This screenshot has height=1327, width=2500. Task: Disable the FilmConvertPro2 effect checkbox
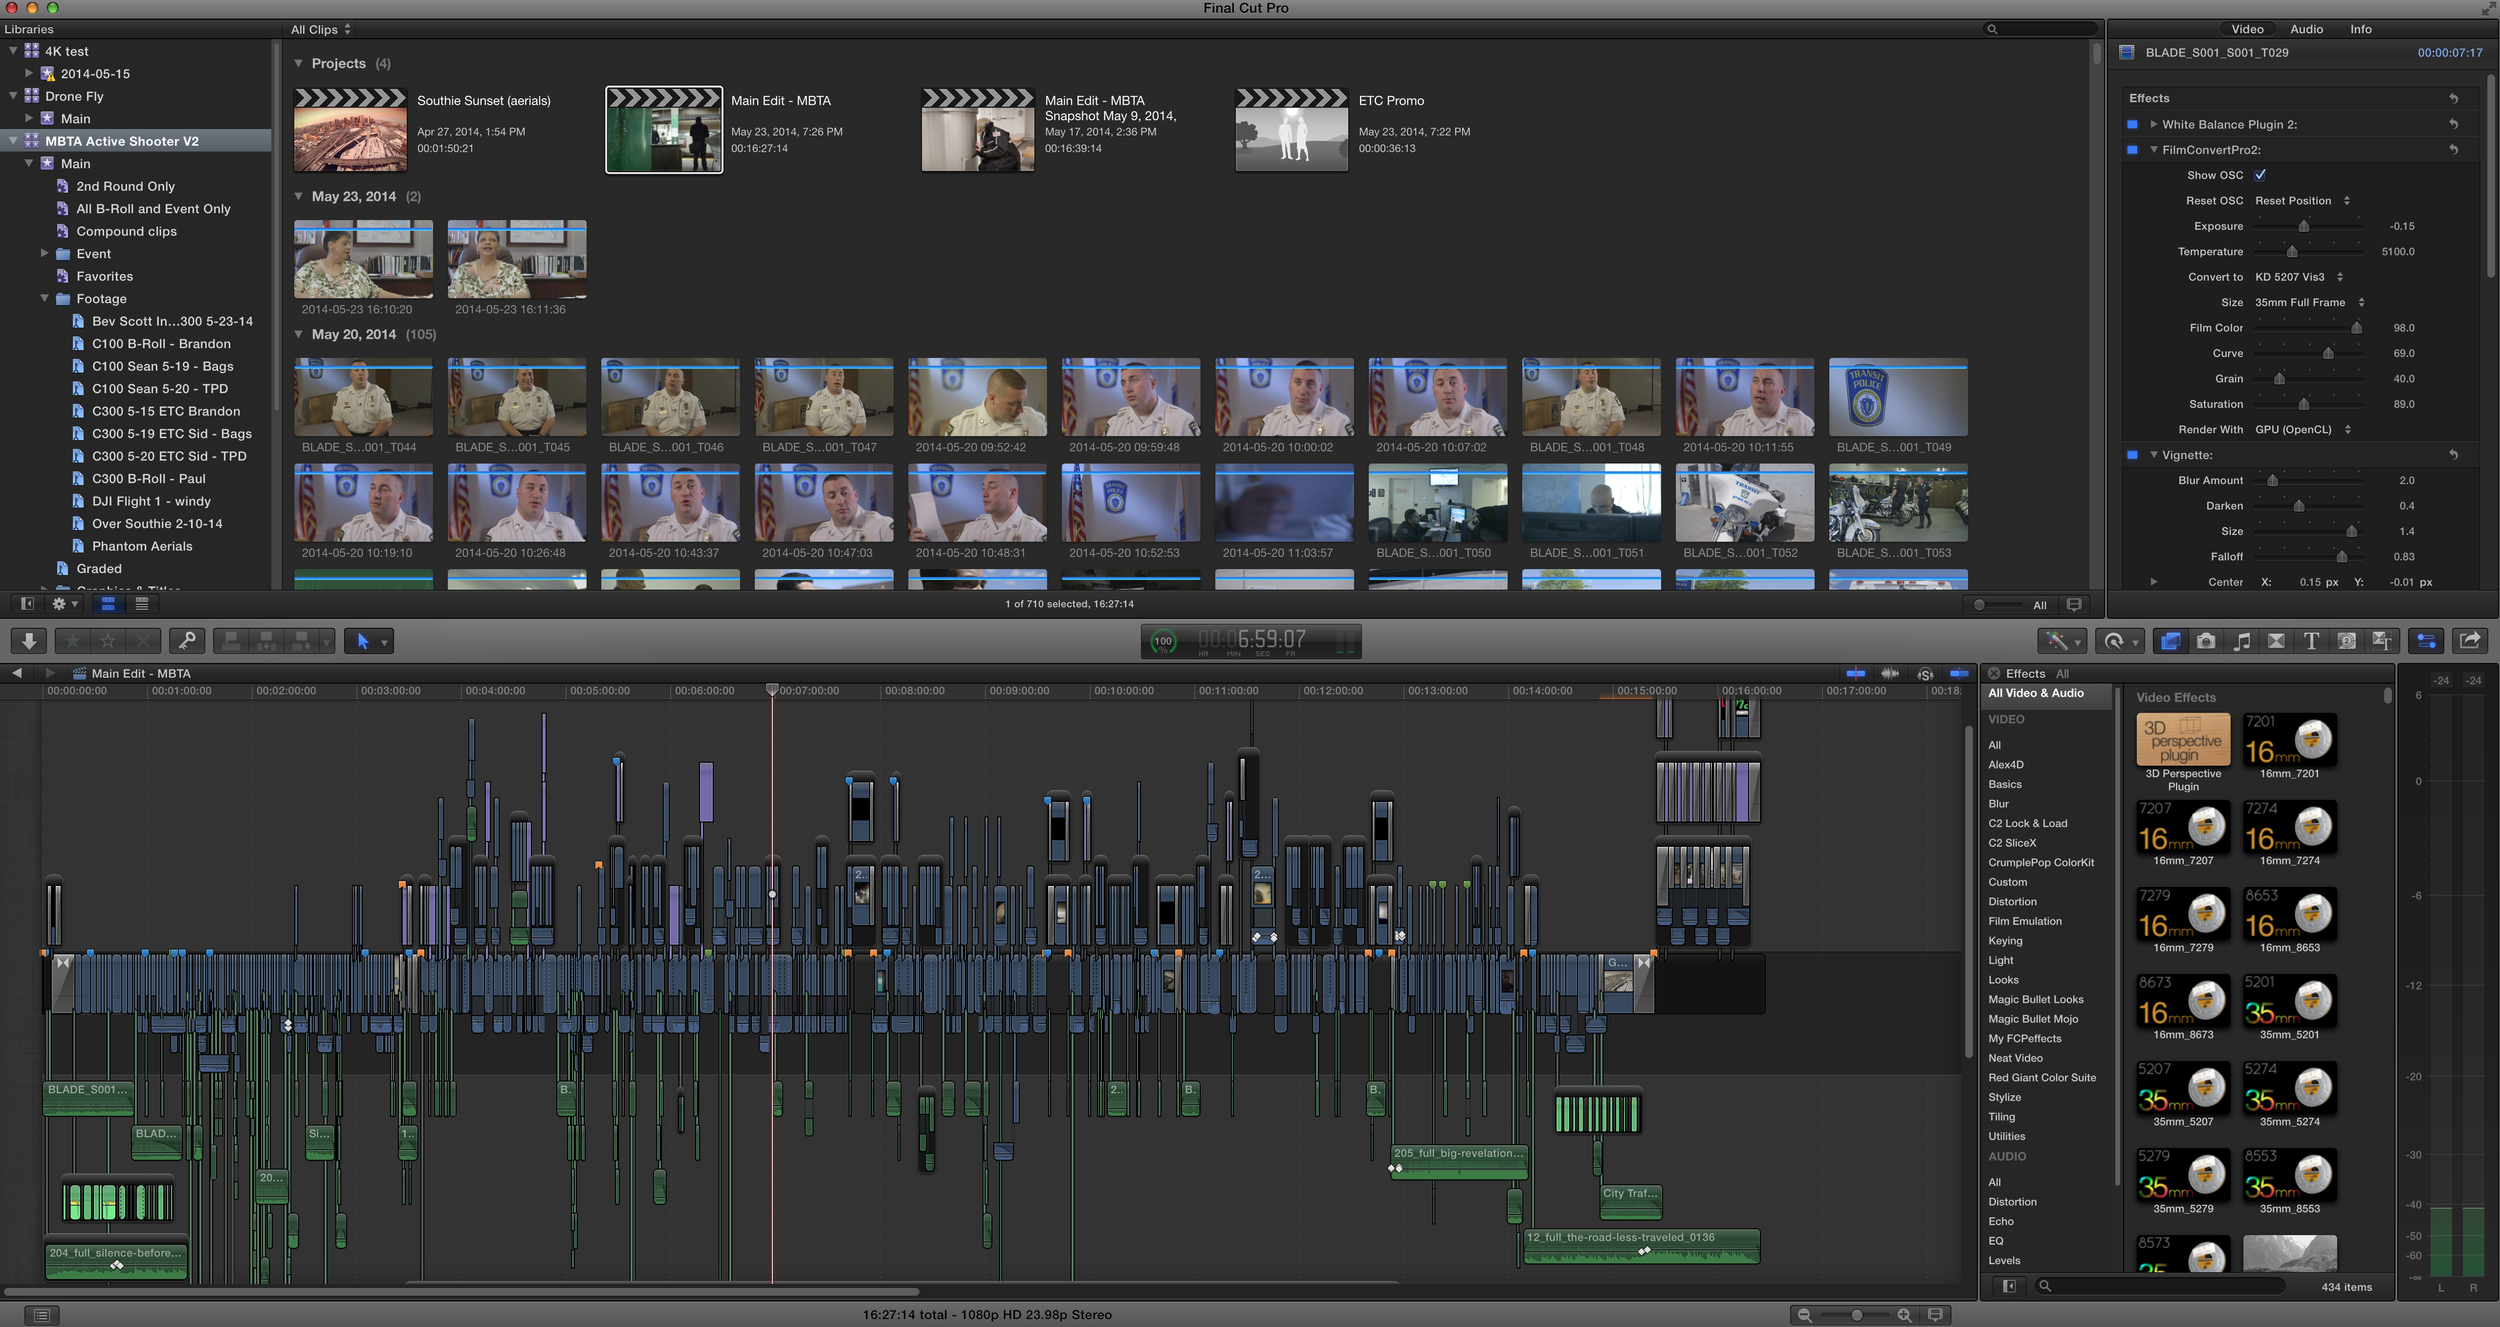[x=2132, y=150]
